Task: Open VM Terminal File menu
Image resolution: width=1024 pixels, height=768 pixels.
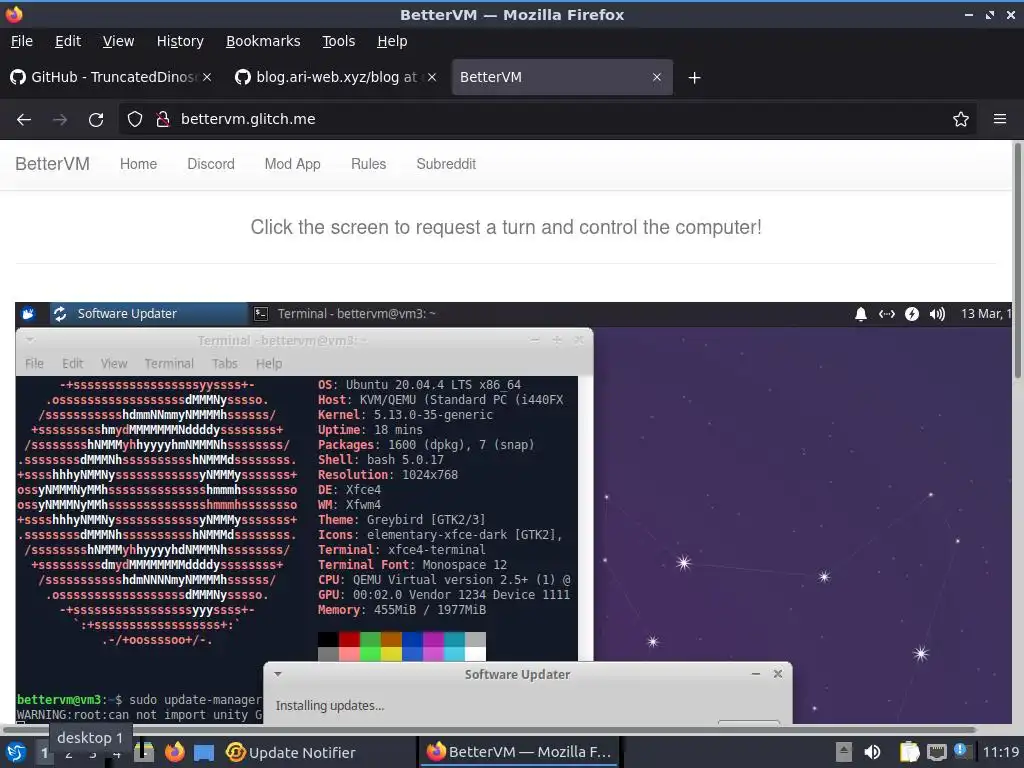Action: point(34,363)
